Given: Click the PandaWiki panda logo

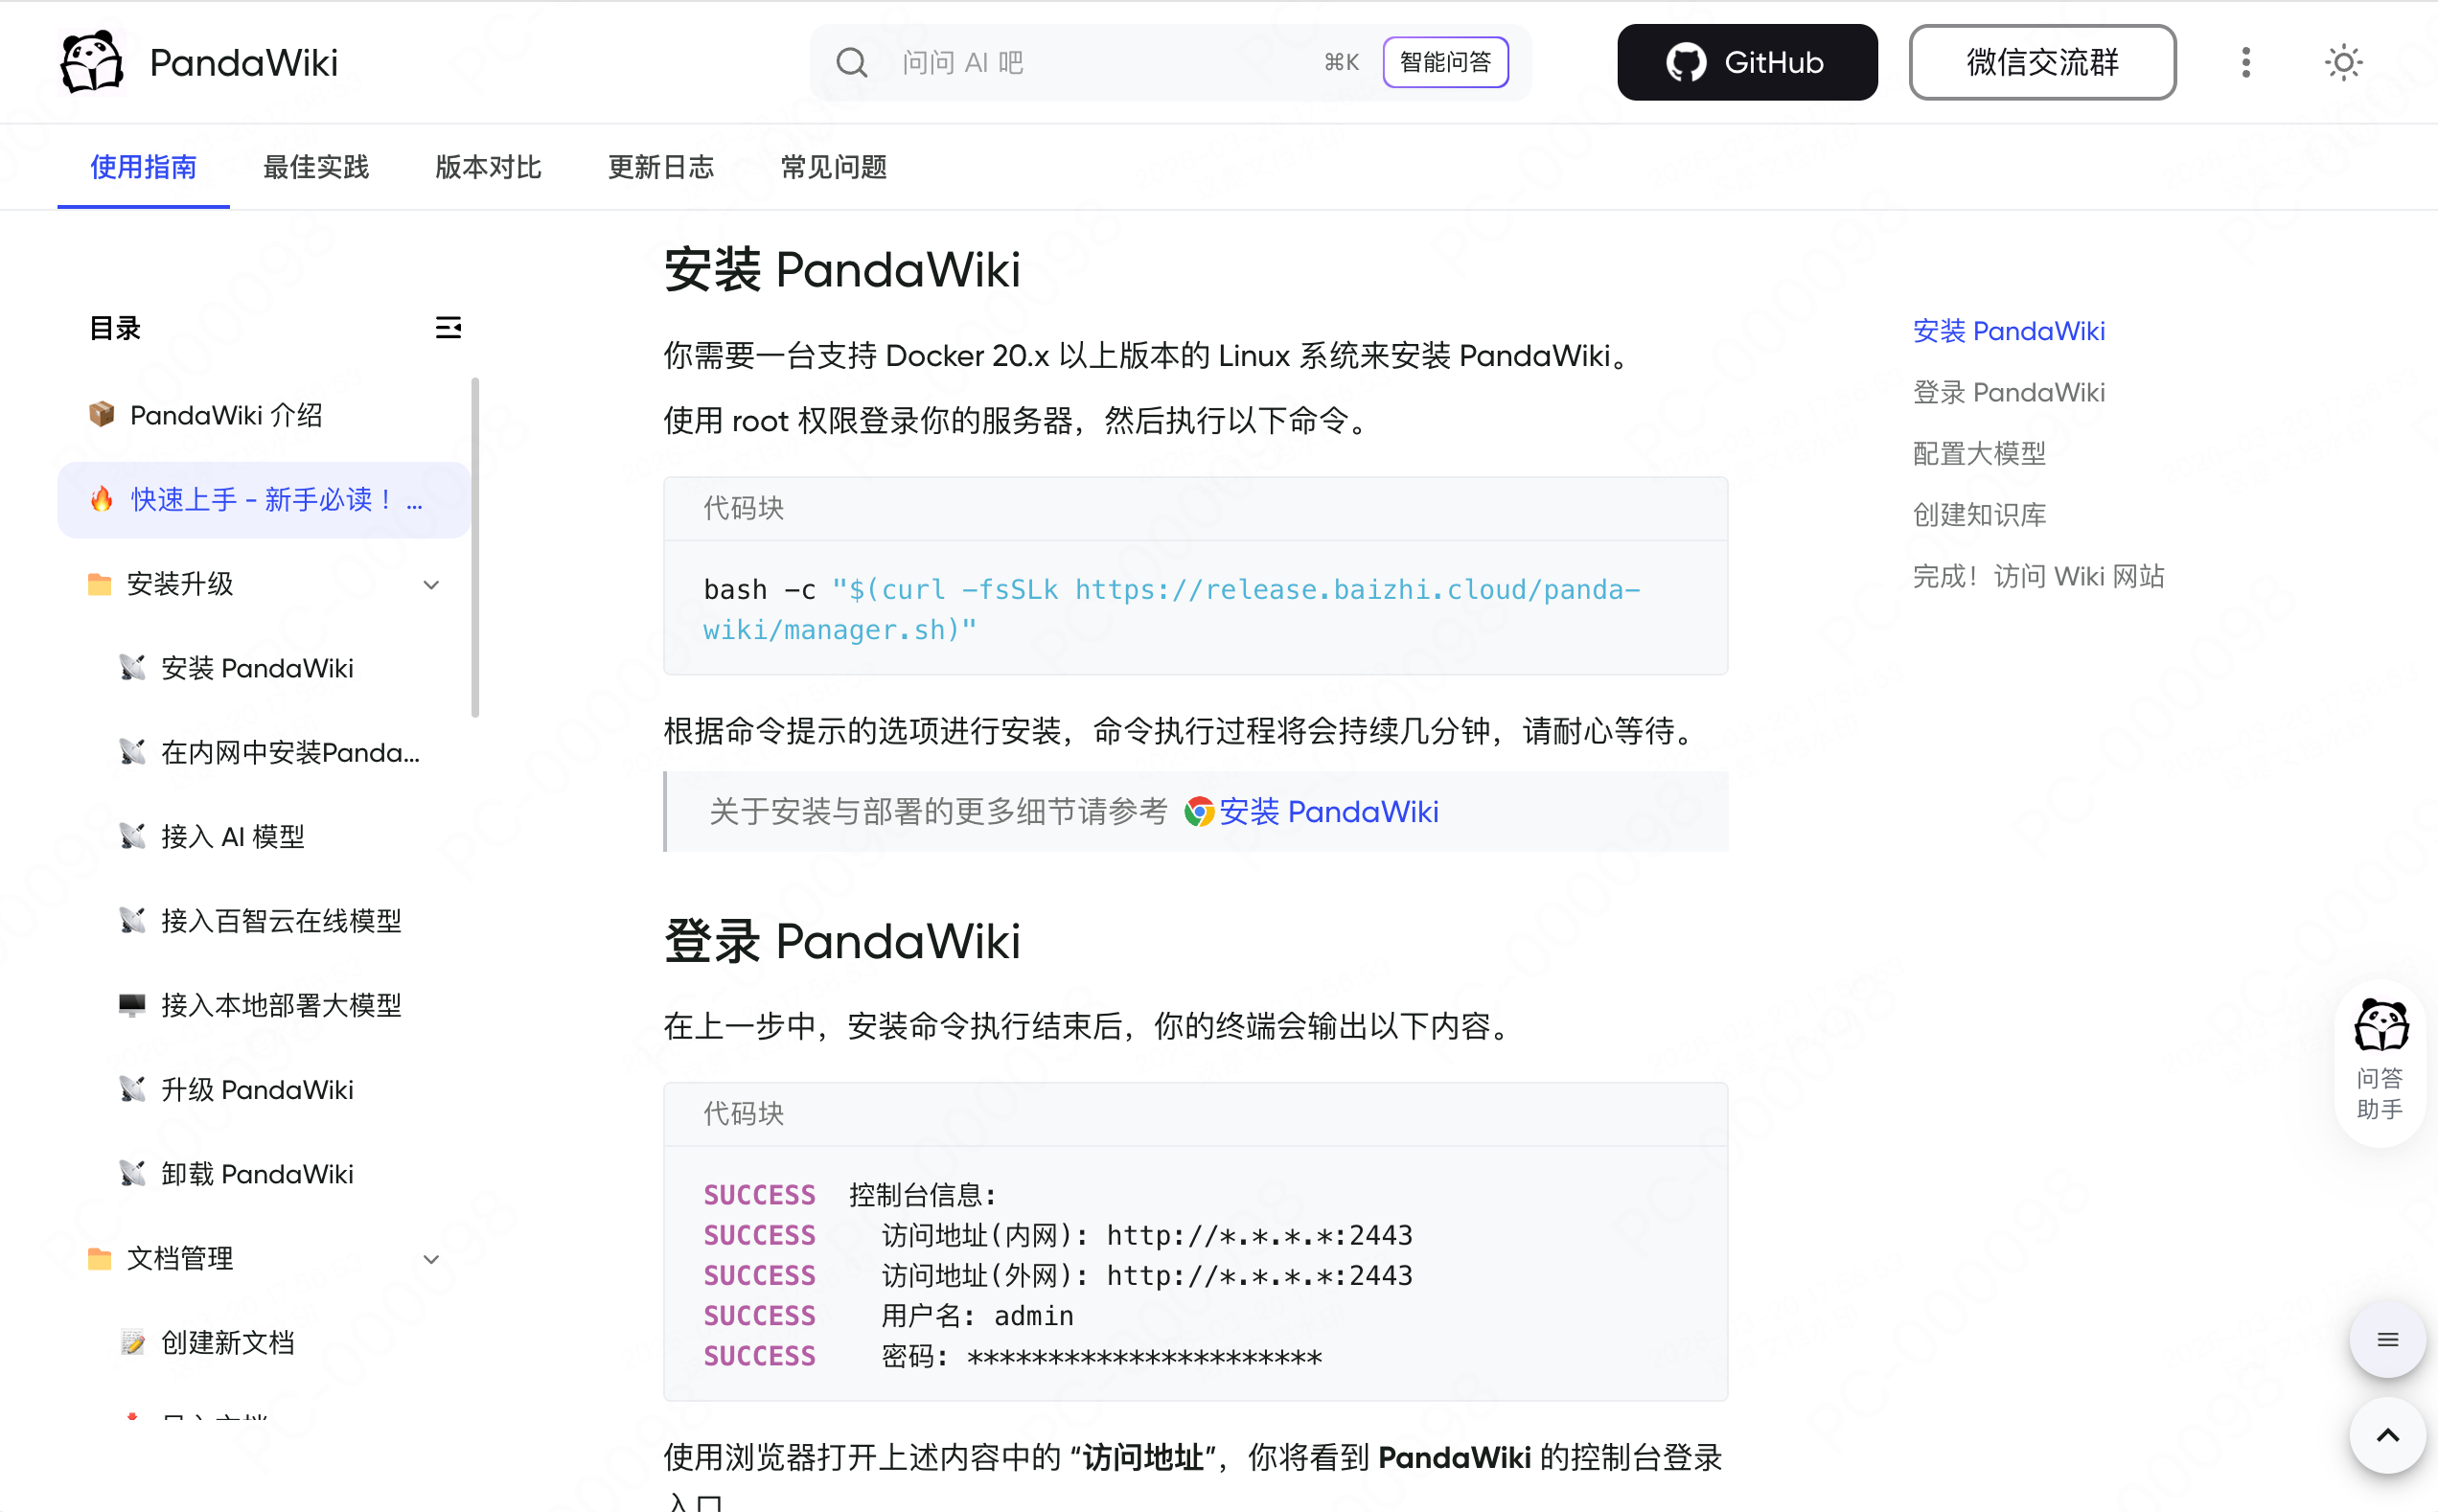Looking at the screenshot, I should (92, 62).
